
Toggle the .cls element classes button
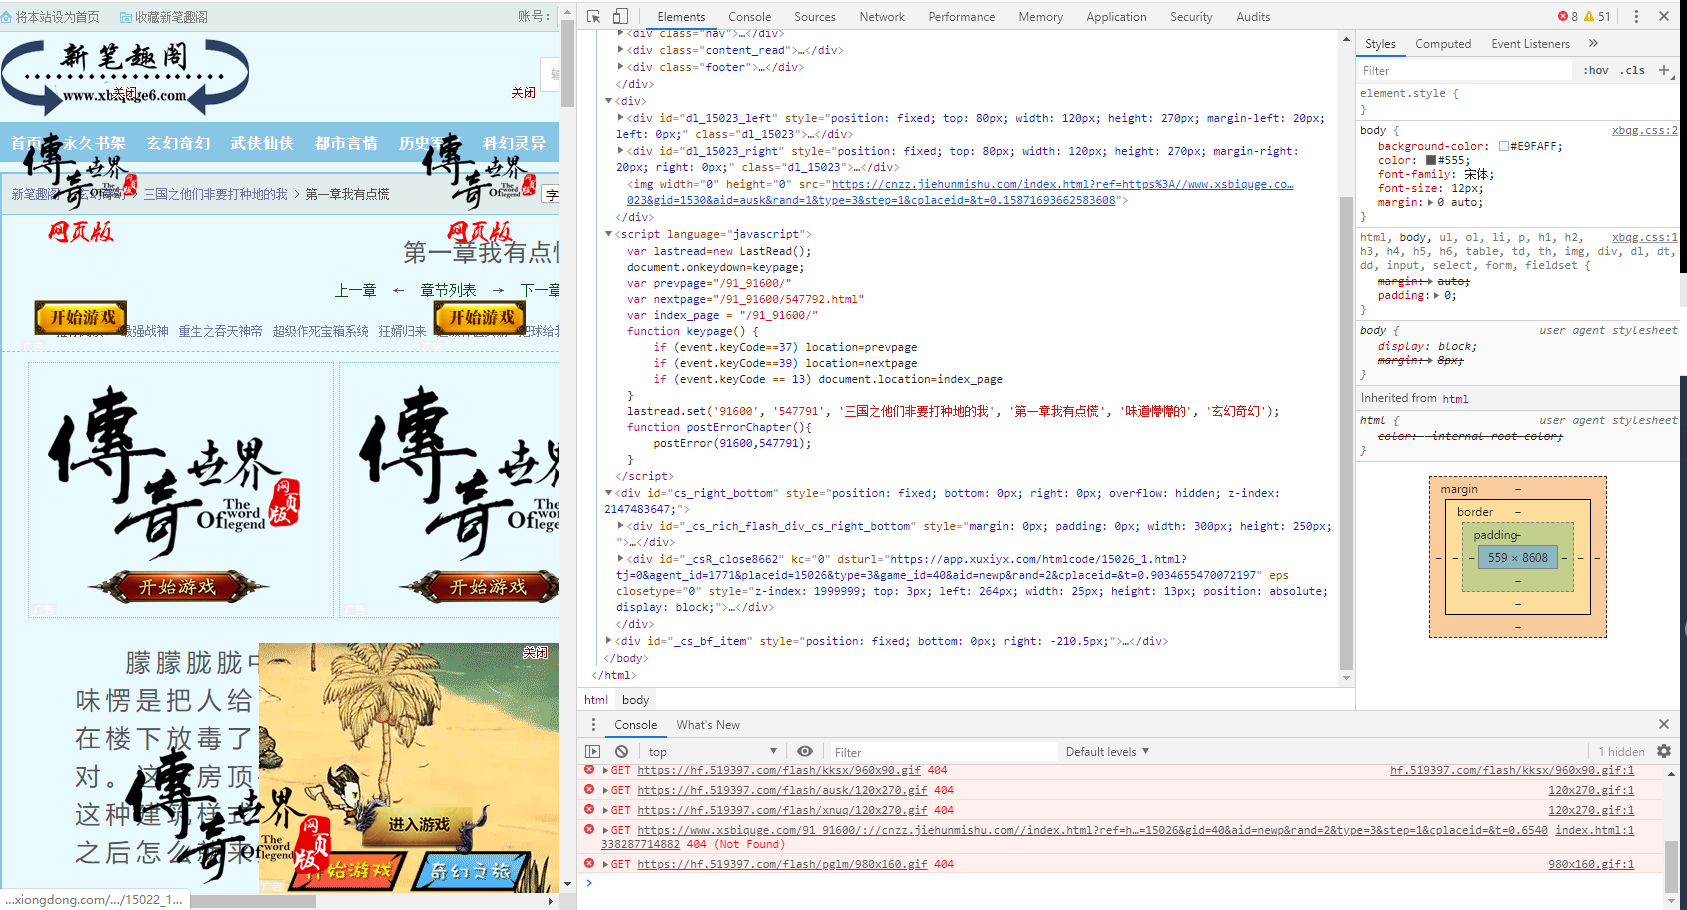pos(1634,70)
